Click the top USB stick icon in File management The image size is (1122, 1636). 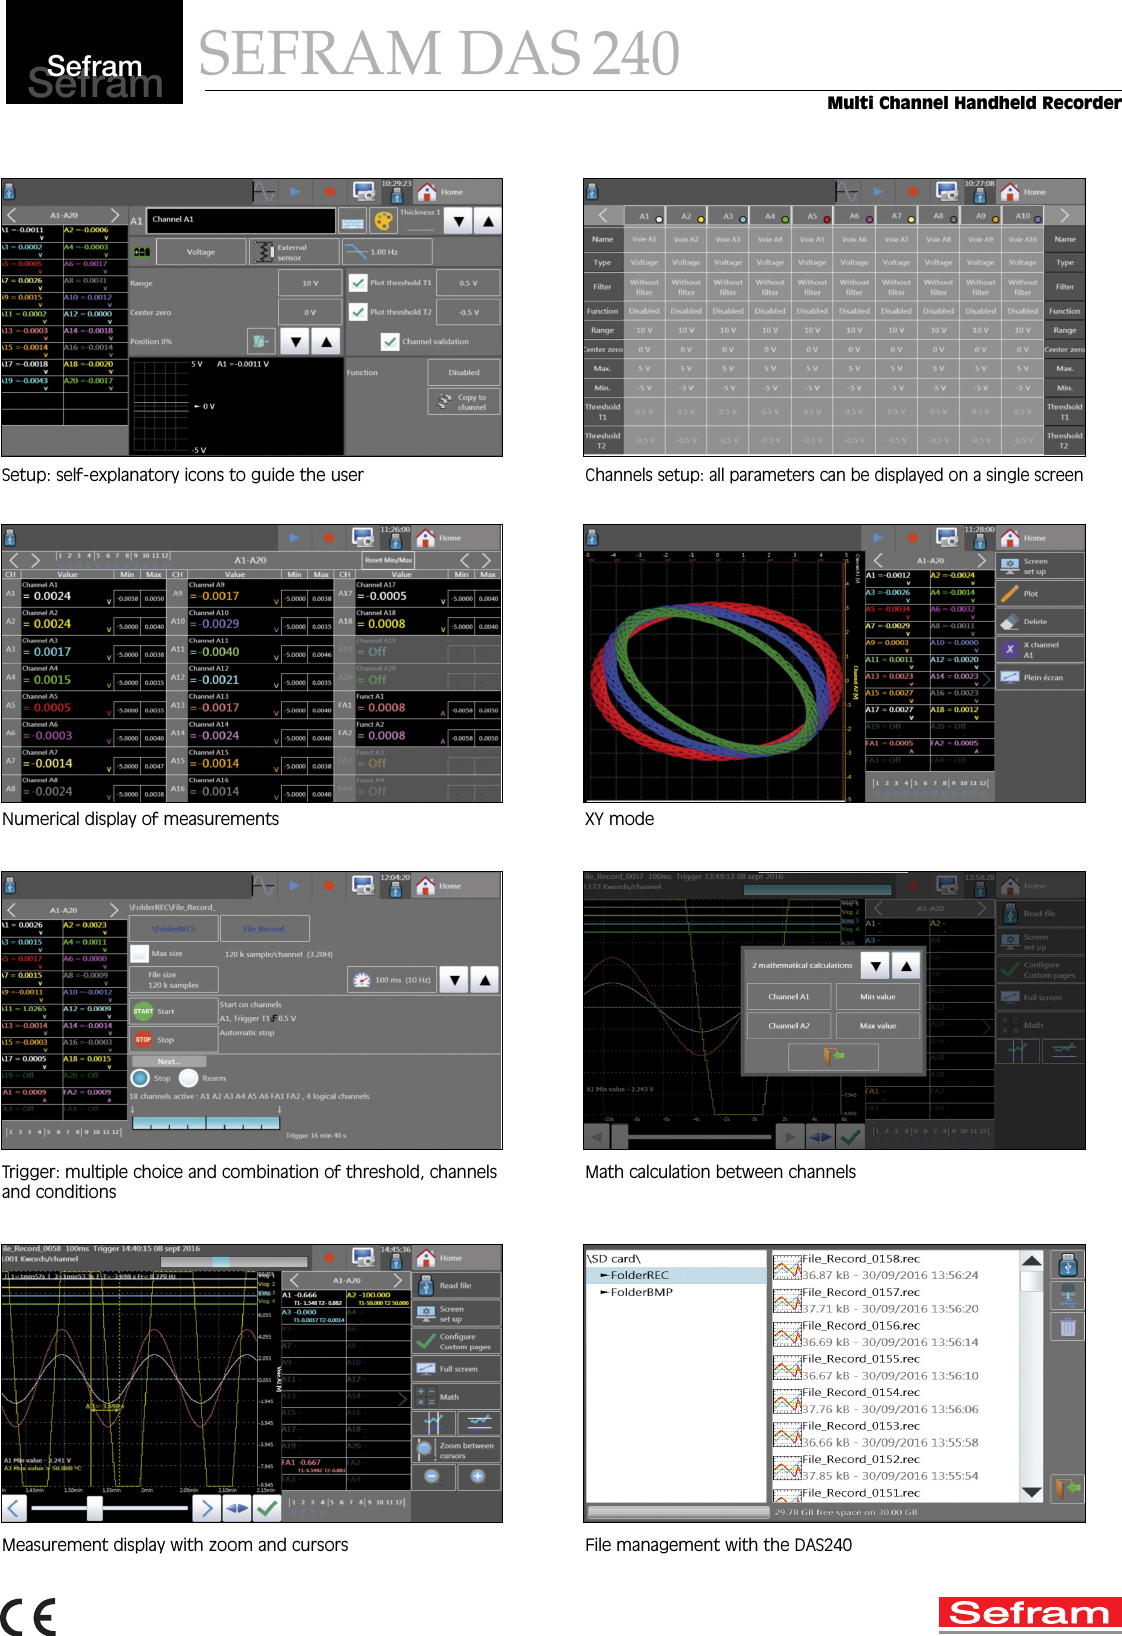[1068, 1265]
